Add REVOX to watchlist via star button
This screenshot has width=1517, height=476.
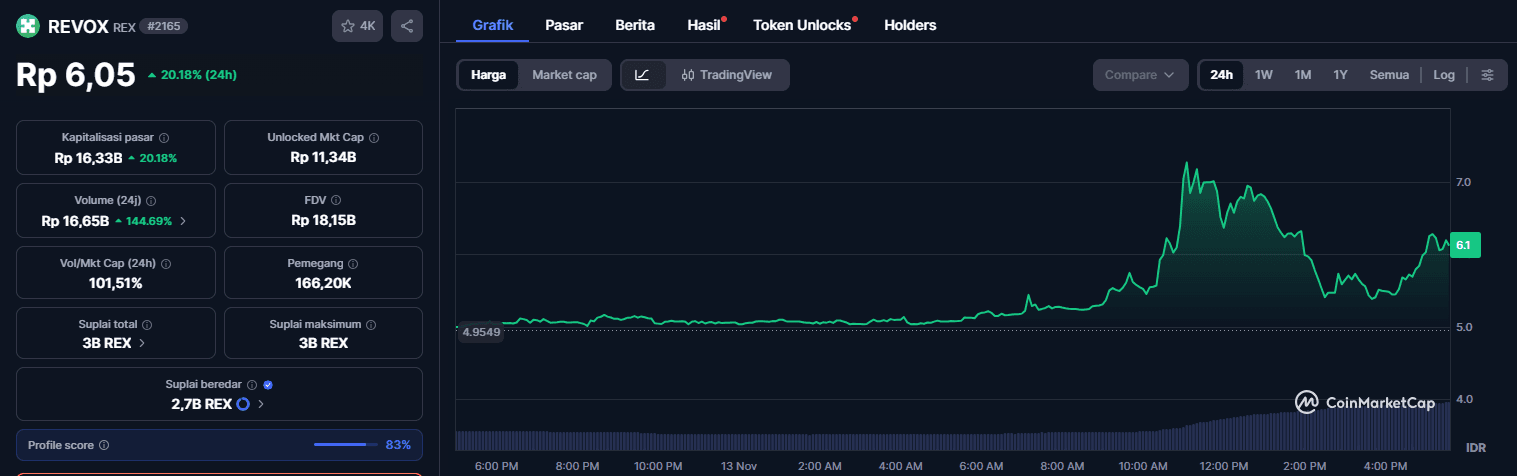point(358,27)
